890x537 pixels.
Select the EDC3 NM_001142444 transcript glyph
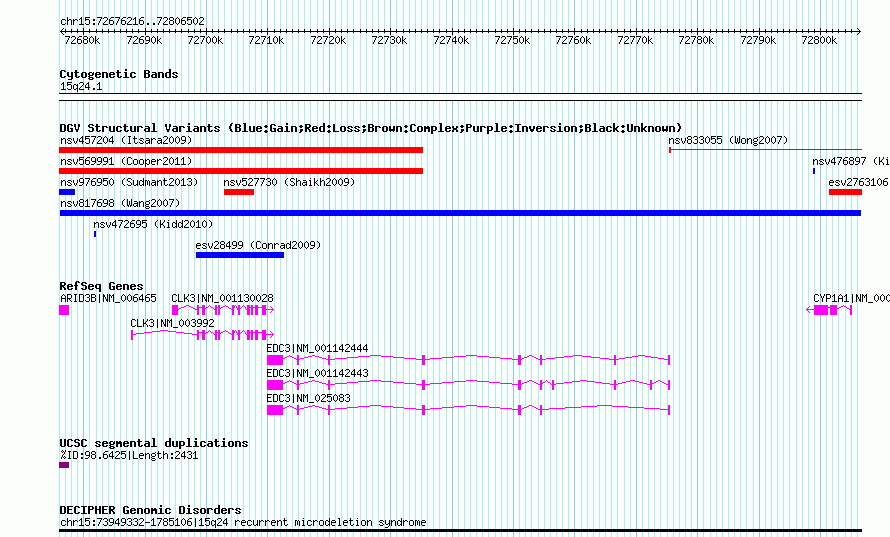click(469, 360)
